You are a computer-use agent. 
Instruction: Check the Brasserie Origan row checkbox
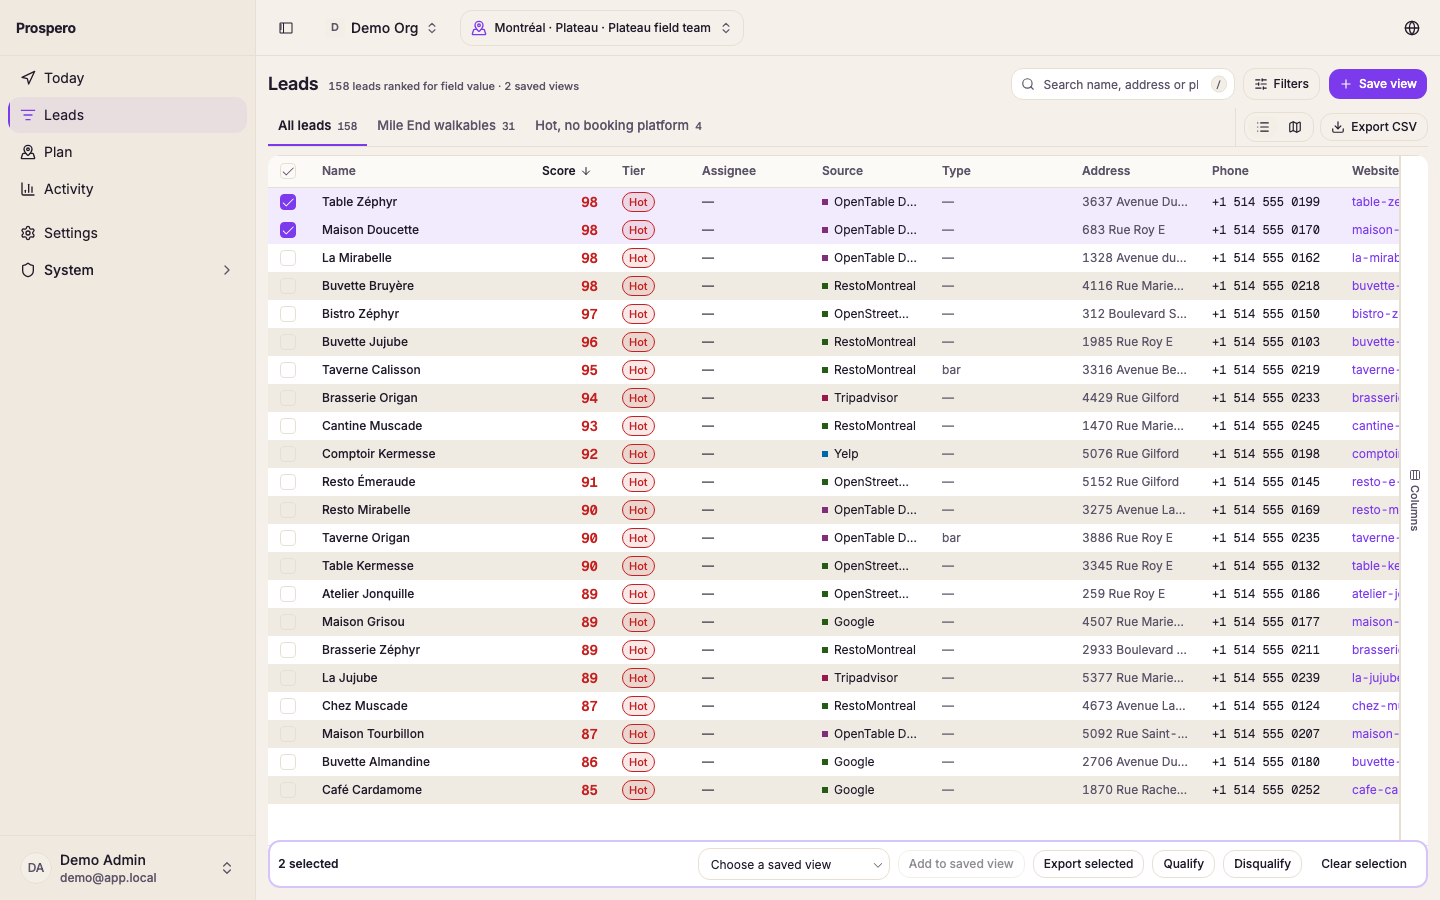[288, 398]
